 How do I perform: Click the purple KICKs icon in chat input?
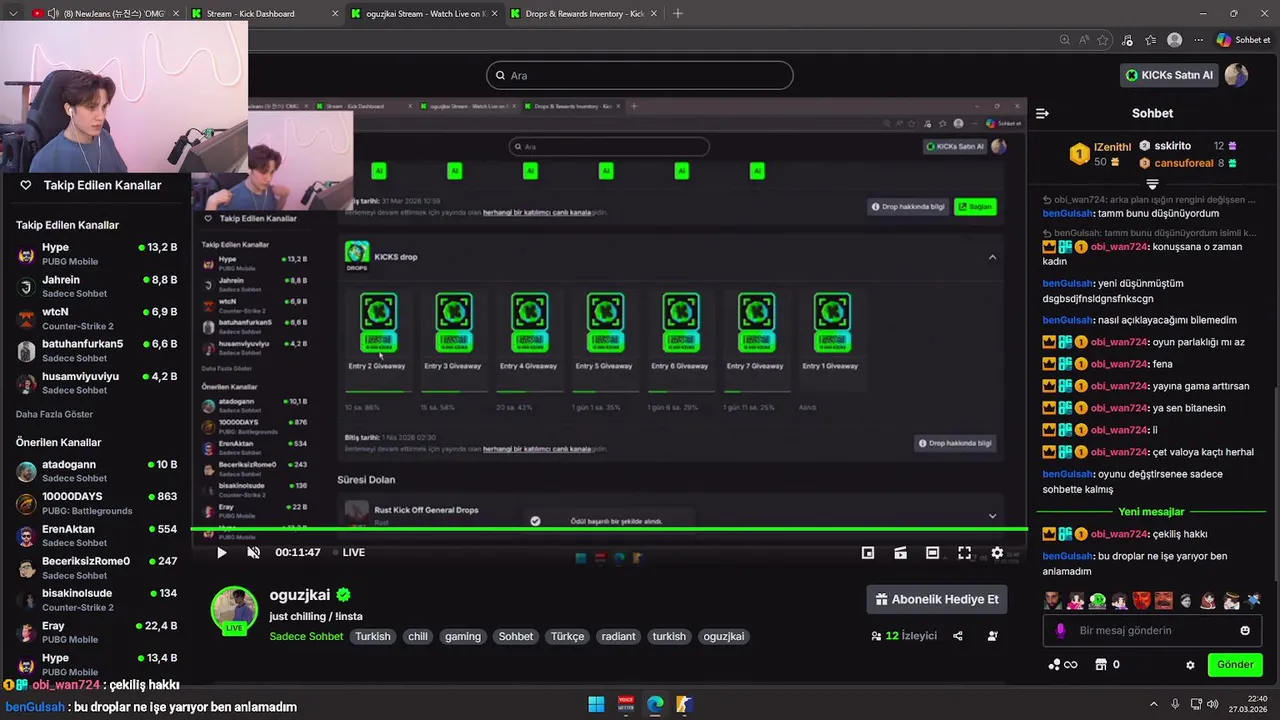tap(1060, 631)
